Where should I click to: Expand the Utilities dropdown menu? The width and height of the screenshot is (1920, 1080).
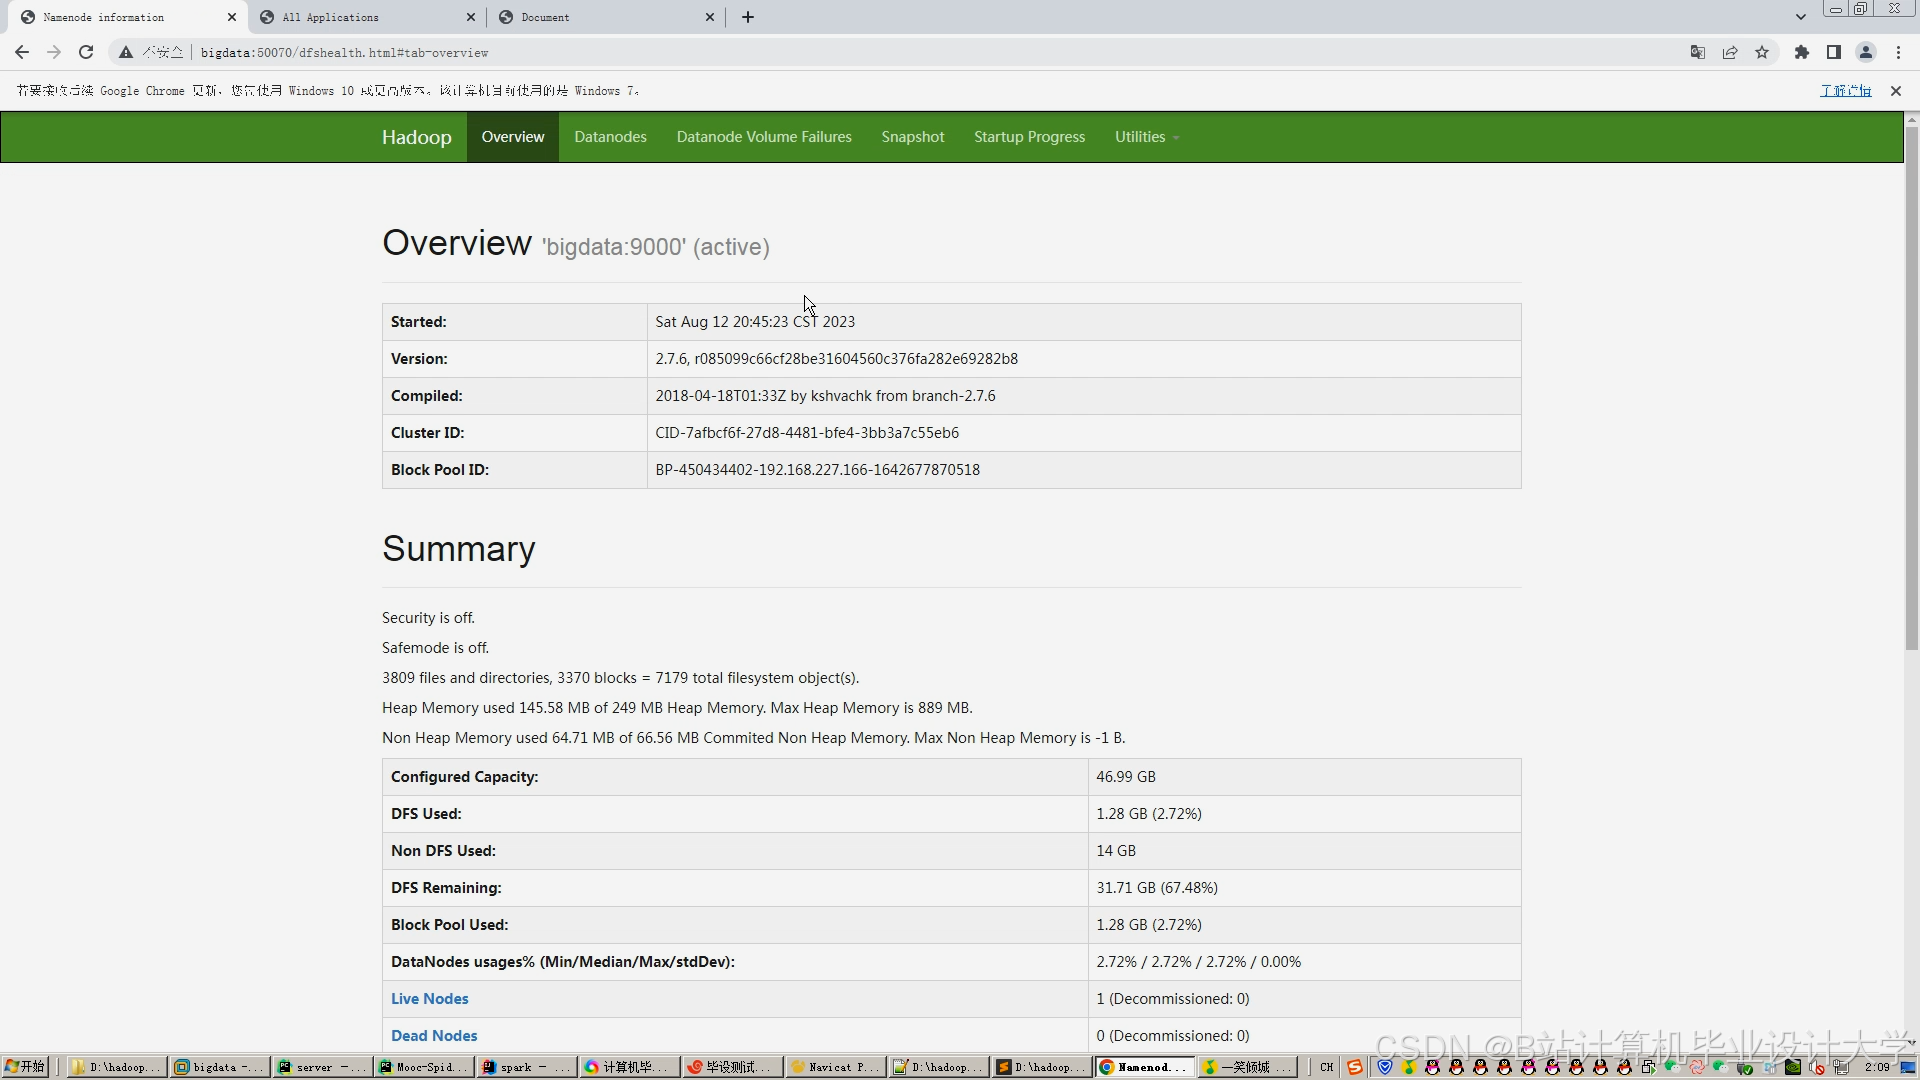click(x=1146, y=137)
